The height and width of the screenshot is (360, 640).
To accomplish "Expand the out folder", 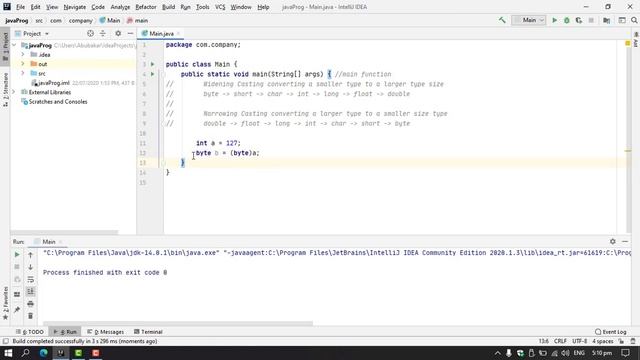I will [x=23, y=64].
